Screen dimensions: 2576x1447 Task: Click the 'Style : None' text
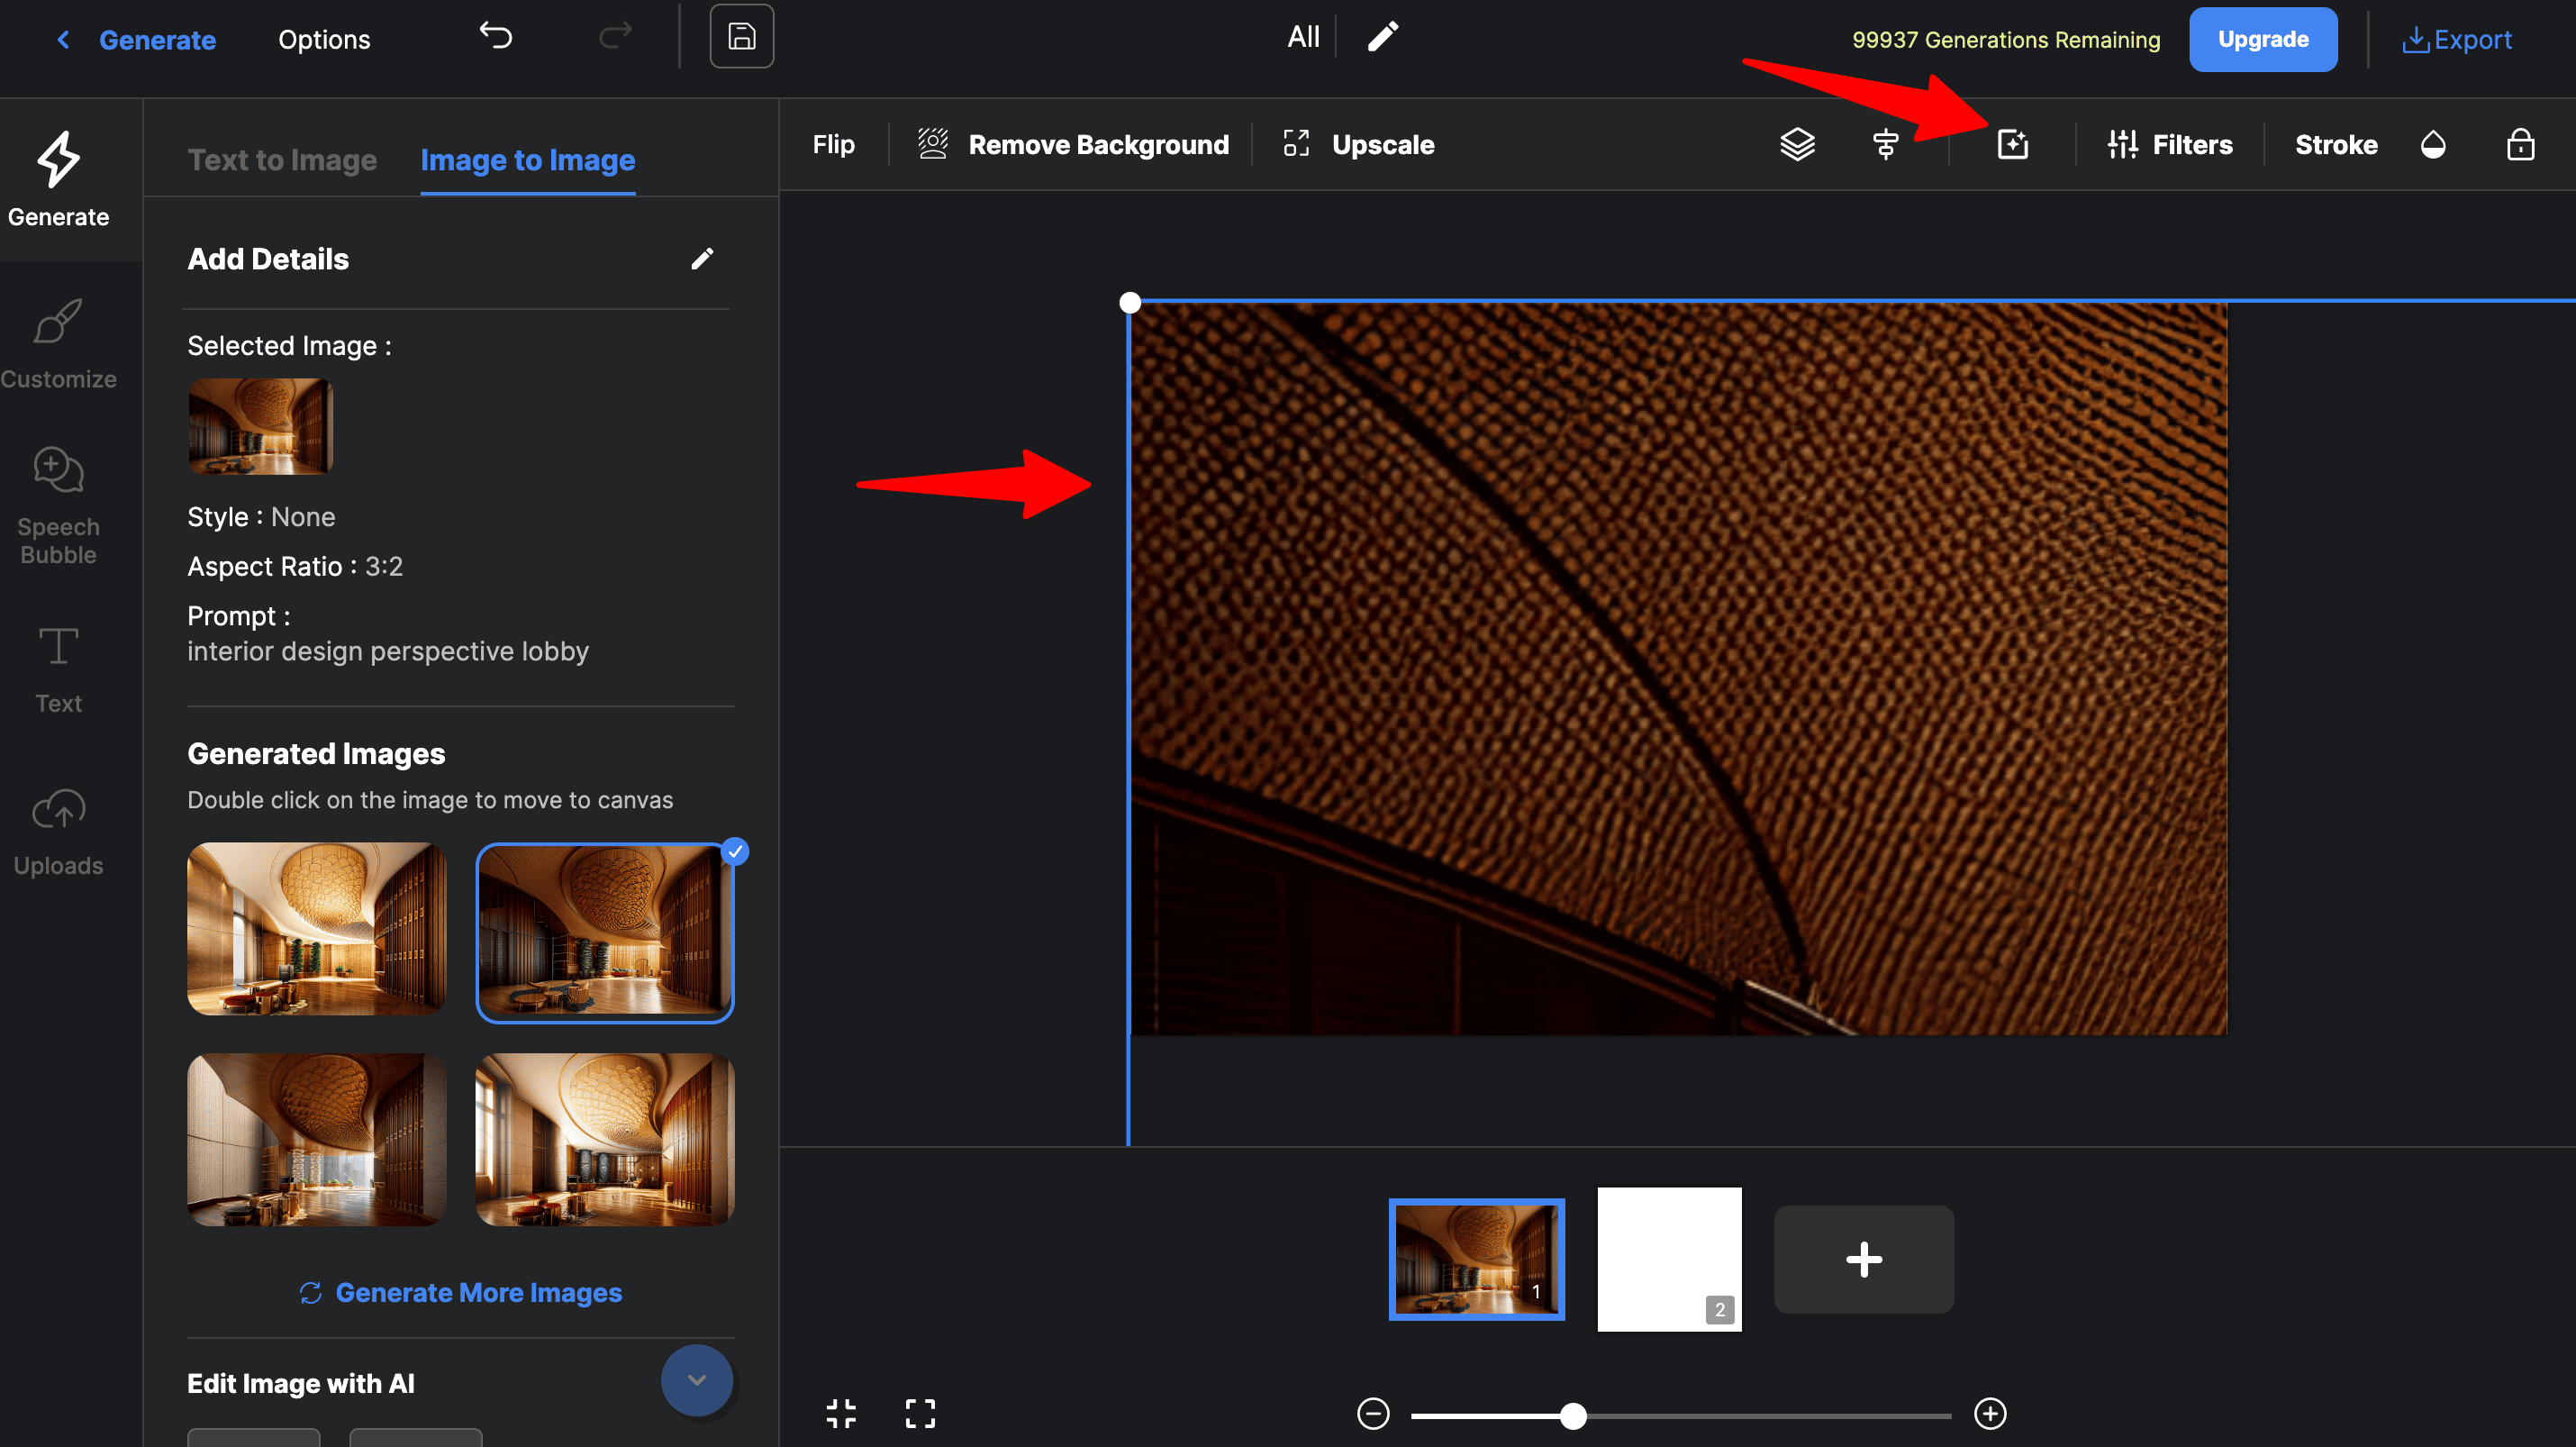(x=261, y=517)
